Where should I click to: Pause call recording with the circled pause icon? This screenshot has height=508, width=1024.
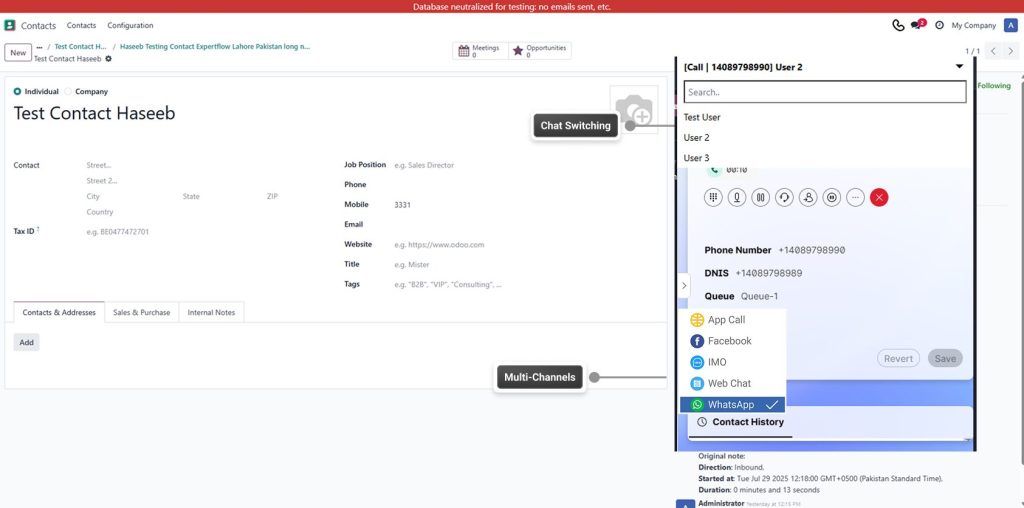831,197
